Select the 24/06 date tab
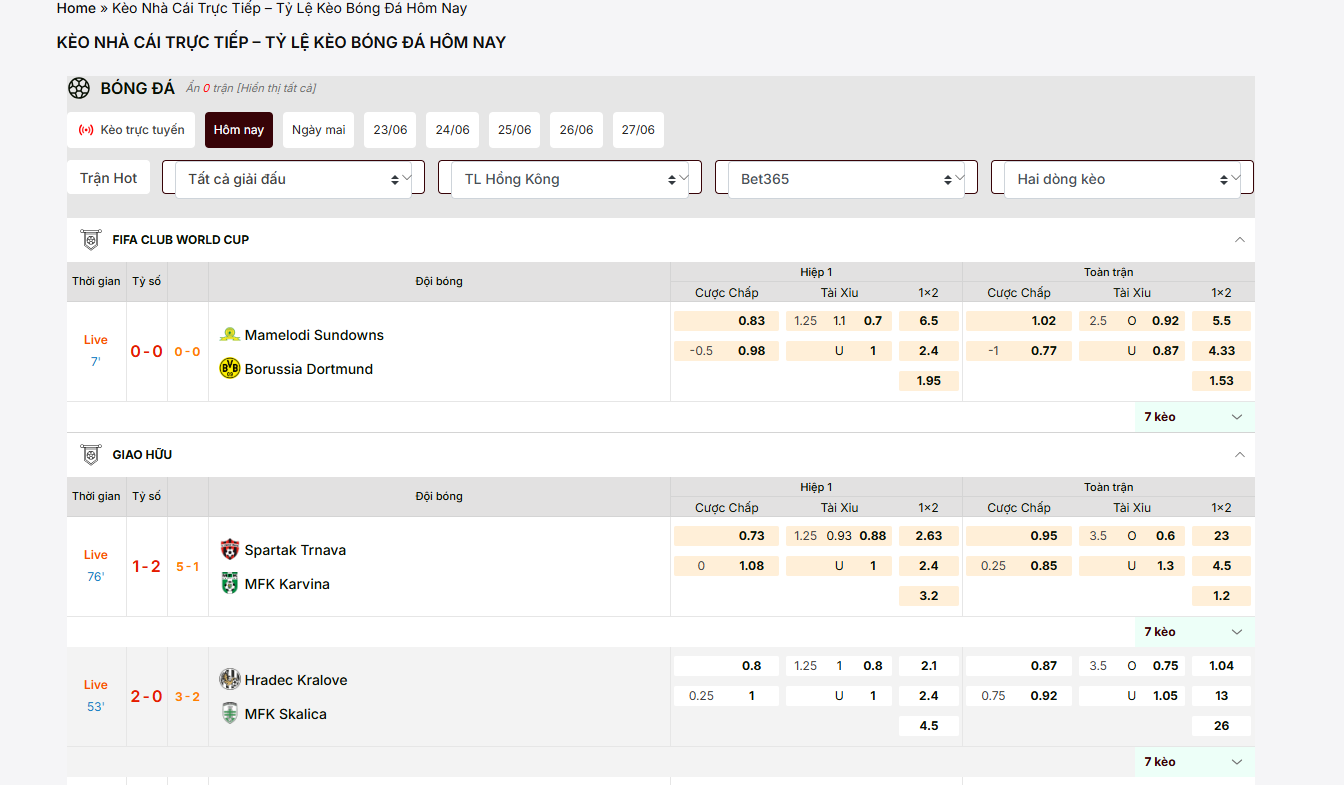1344x785 pixels. (452, 130)
